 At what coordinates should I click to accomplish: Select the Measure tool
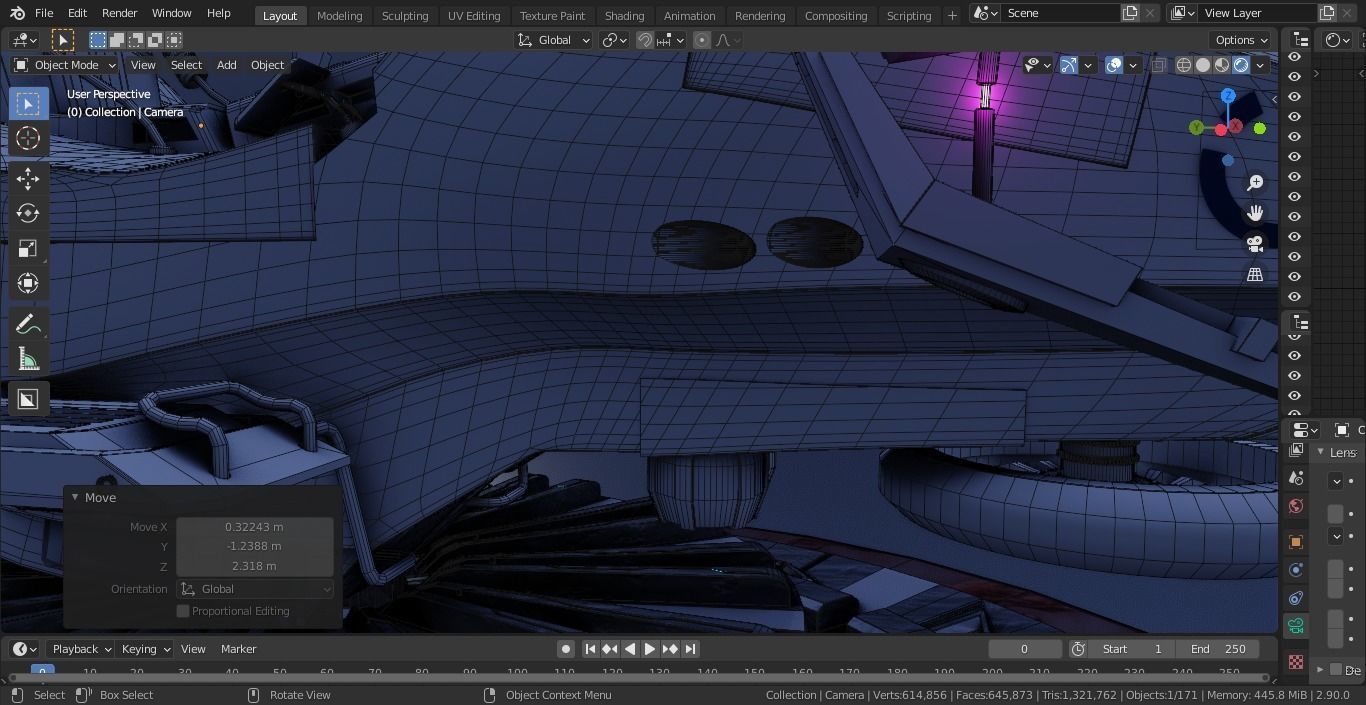click(x=28, y=359)
